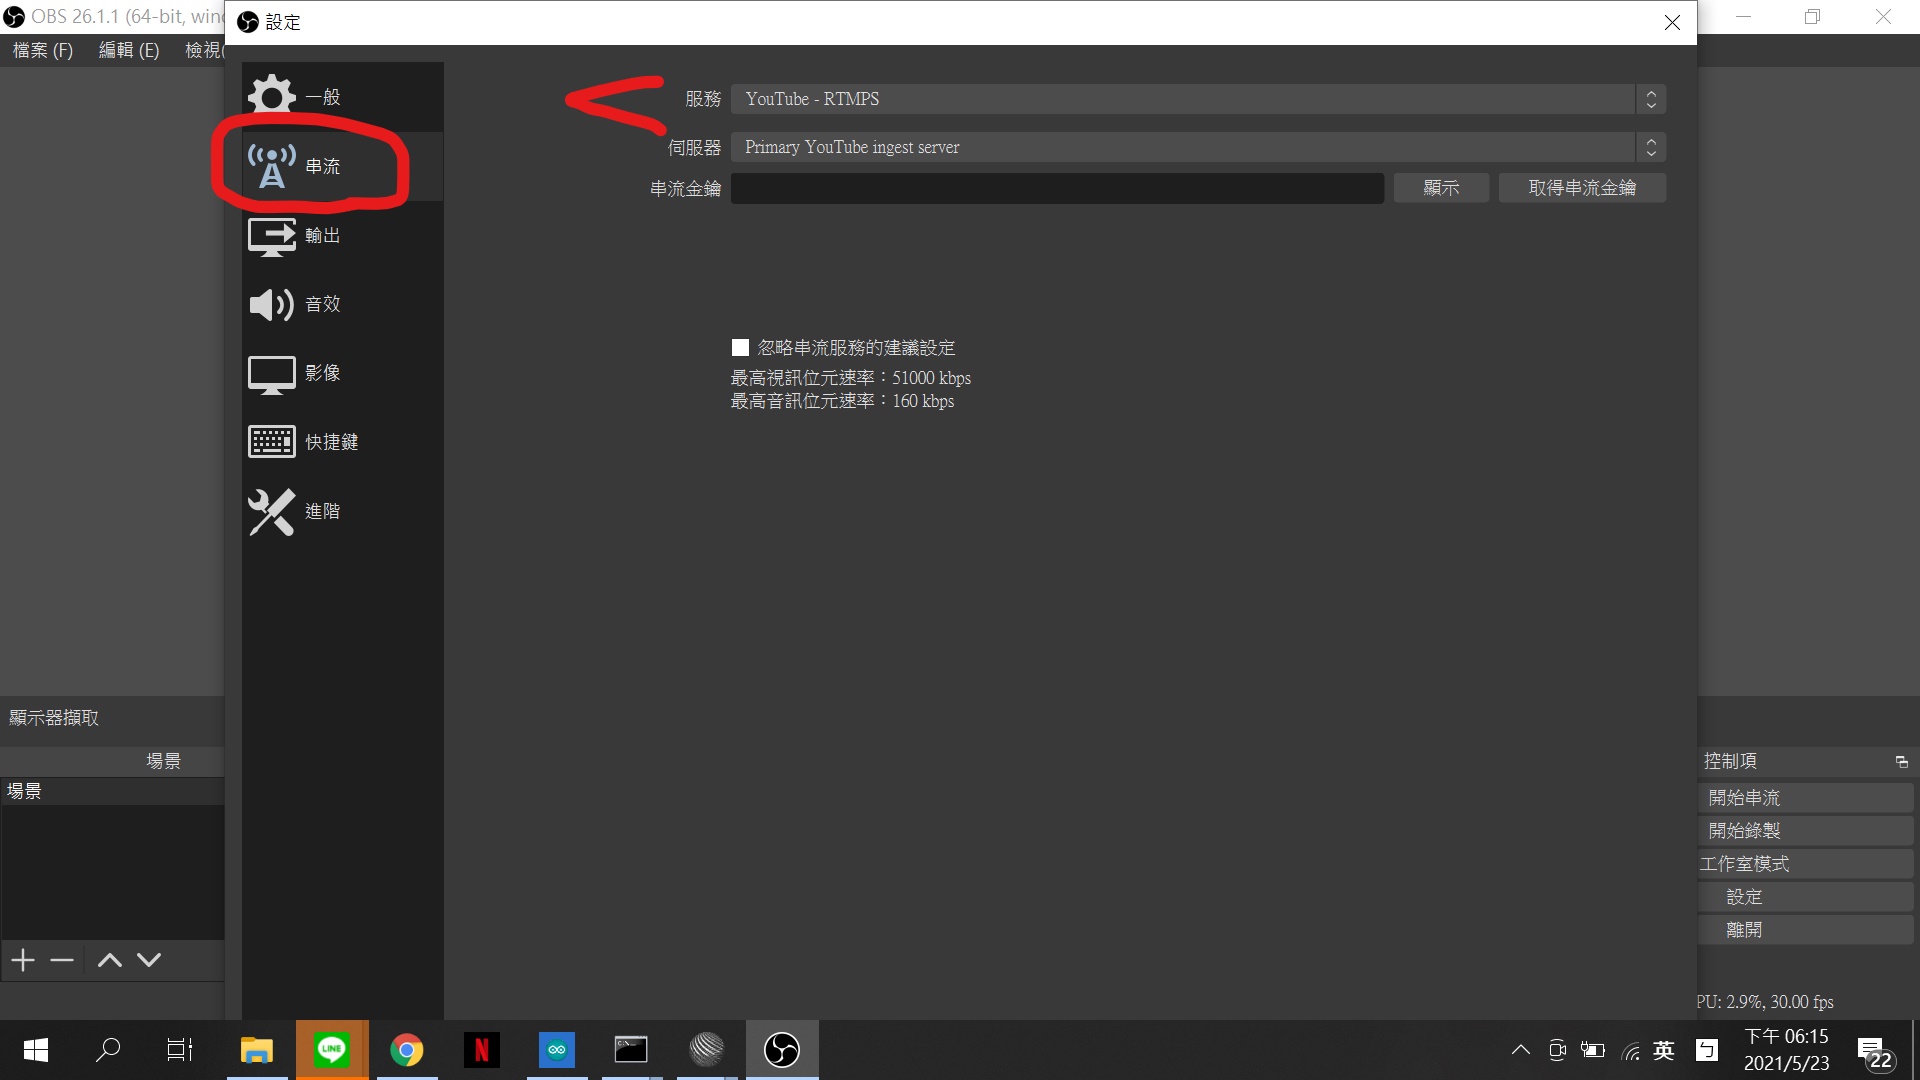Move scene down with down arrow
1920x1080 pixels.
tap(149, 960)
